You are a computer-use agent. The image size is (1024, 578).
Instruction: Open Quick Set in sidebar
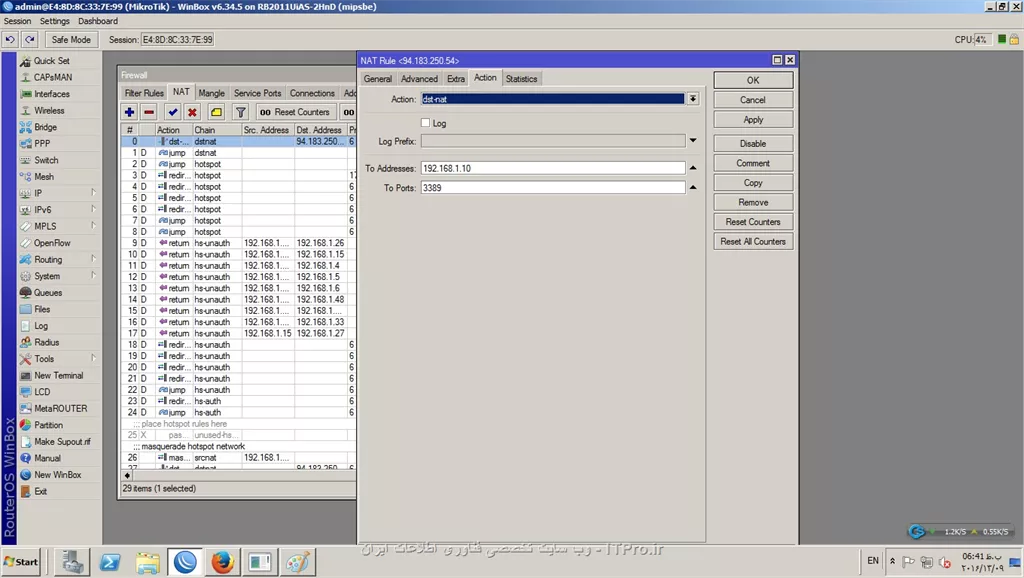(x=51, y=61)
